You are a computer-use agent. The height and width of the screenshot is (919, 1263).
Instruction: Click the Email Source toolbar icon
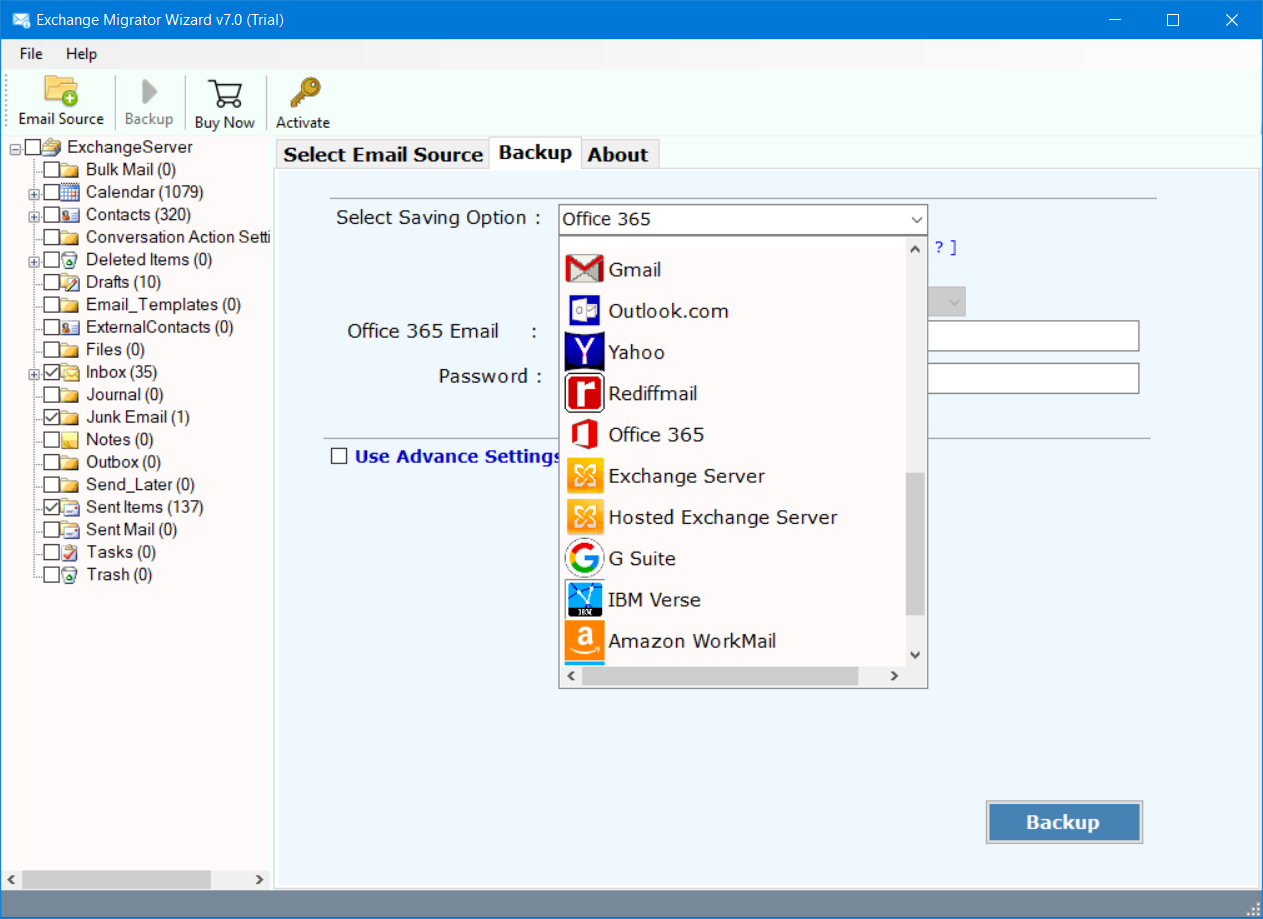point(61,92)
